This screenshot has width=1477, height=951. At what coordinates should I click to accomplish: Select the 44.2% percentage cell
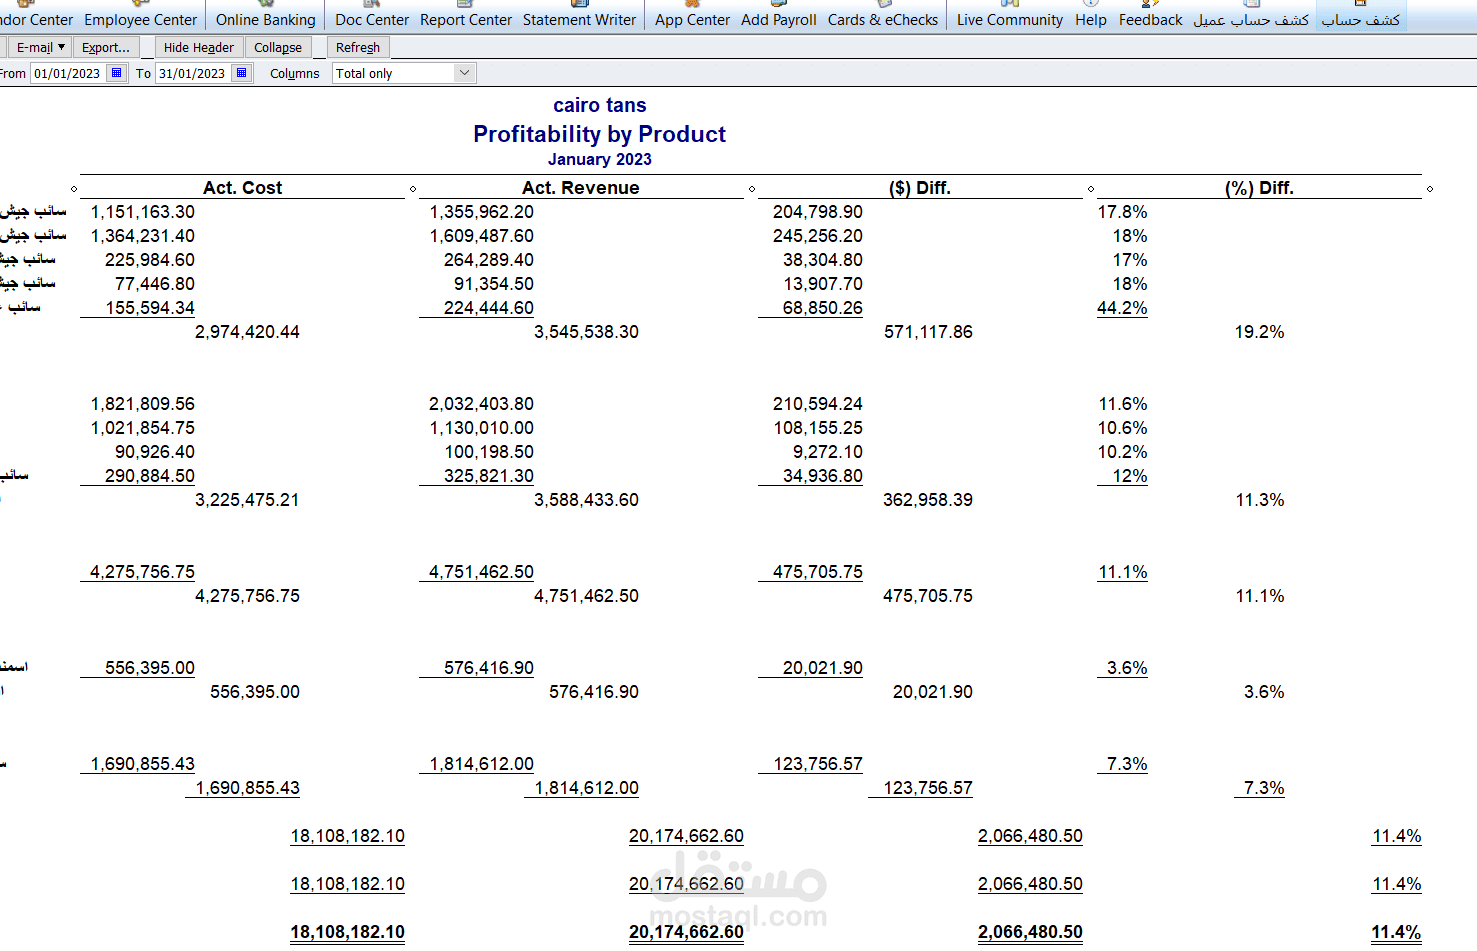1122,308
